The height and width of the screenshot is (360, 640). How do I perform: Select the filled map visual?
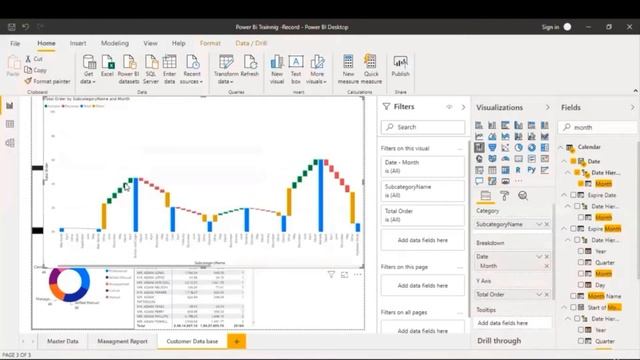coord(492,158)
